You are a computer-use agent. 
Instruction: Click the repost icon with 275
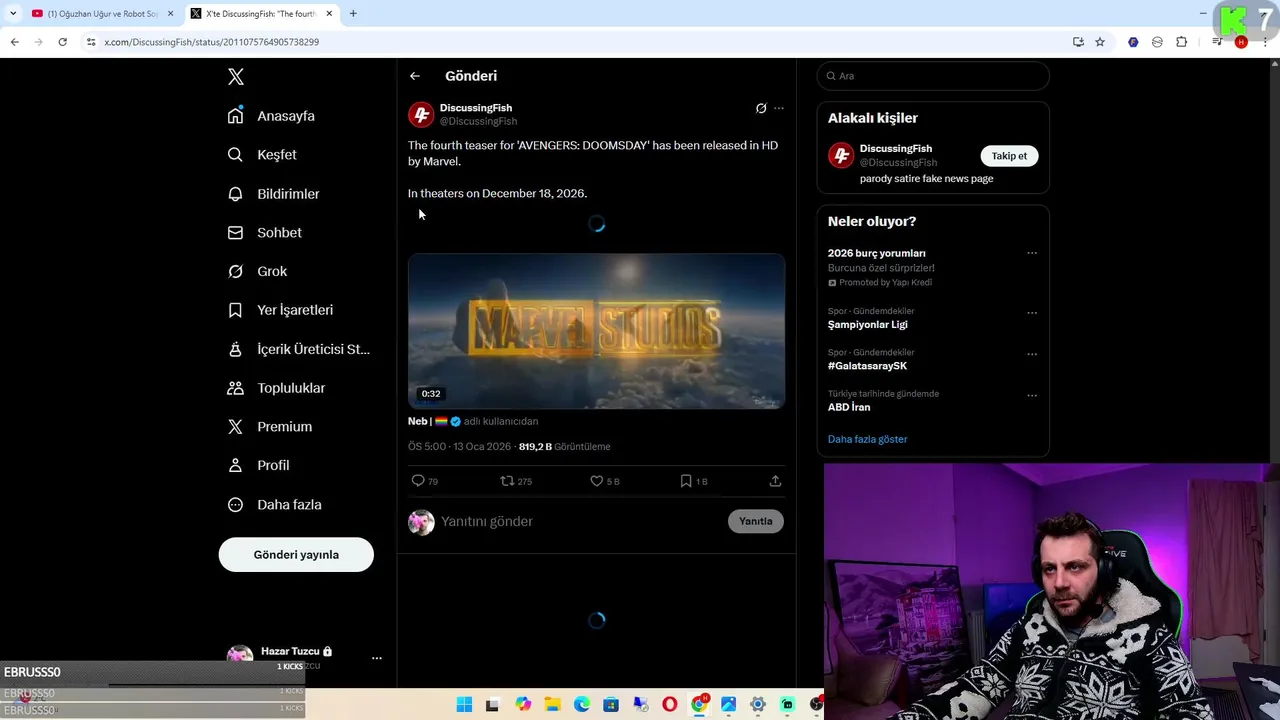507,481
